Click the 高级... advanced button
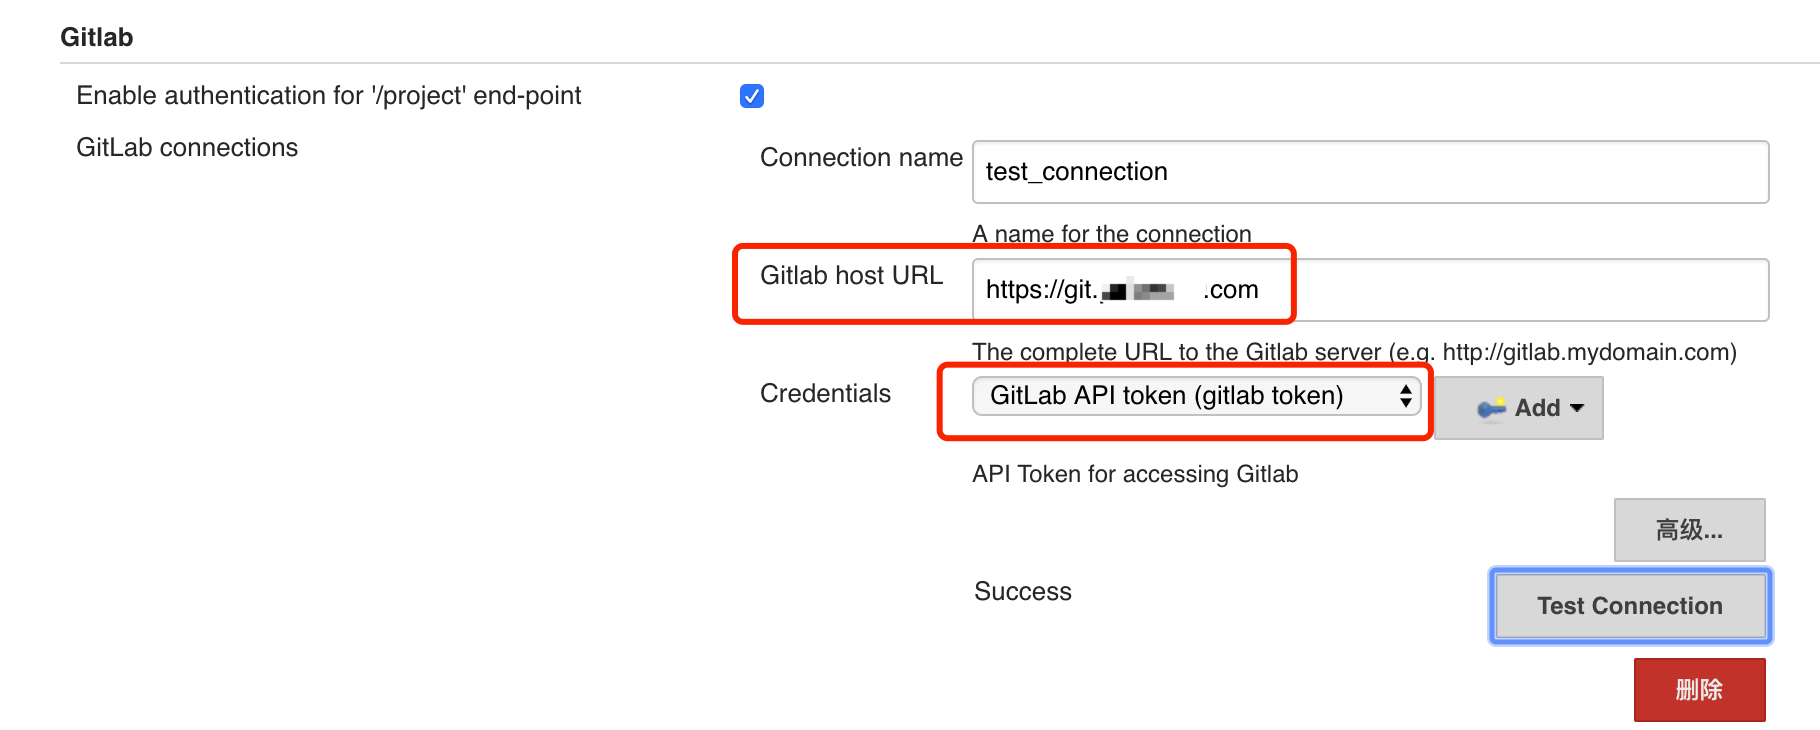 coord(1689,530)
